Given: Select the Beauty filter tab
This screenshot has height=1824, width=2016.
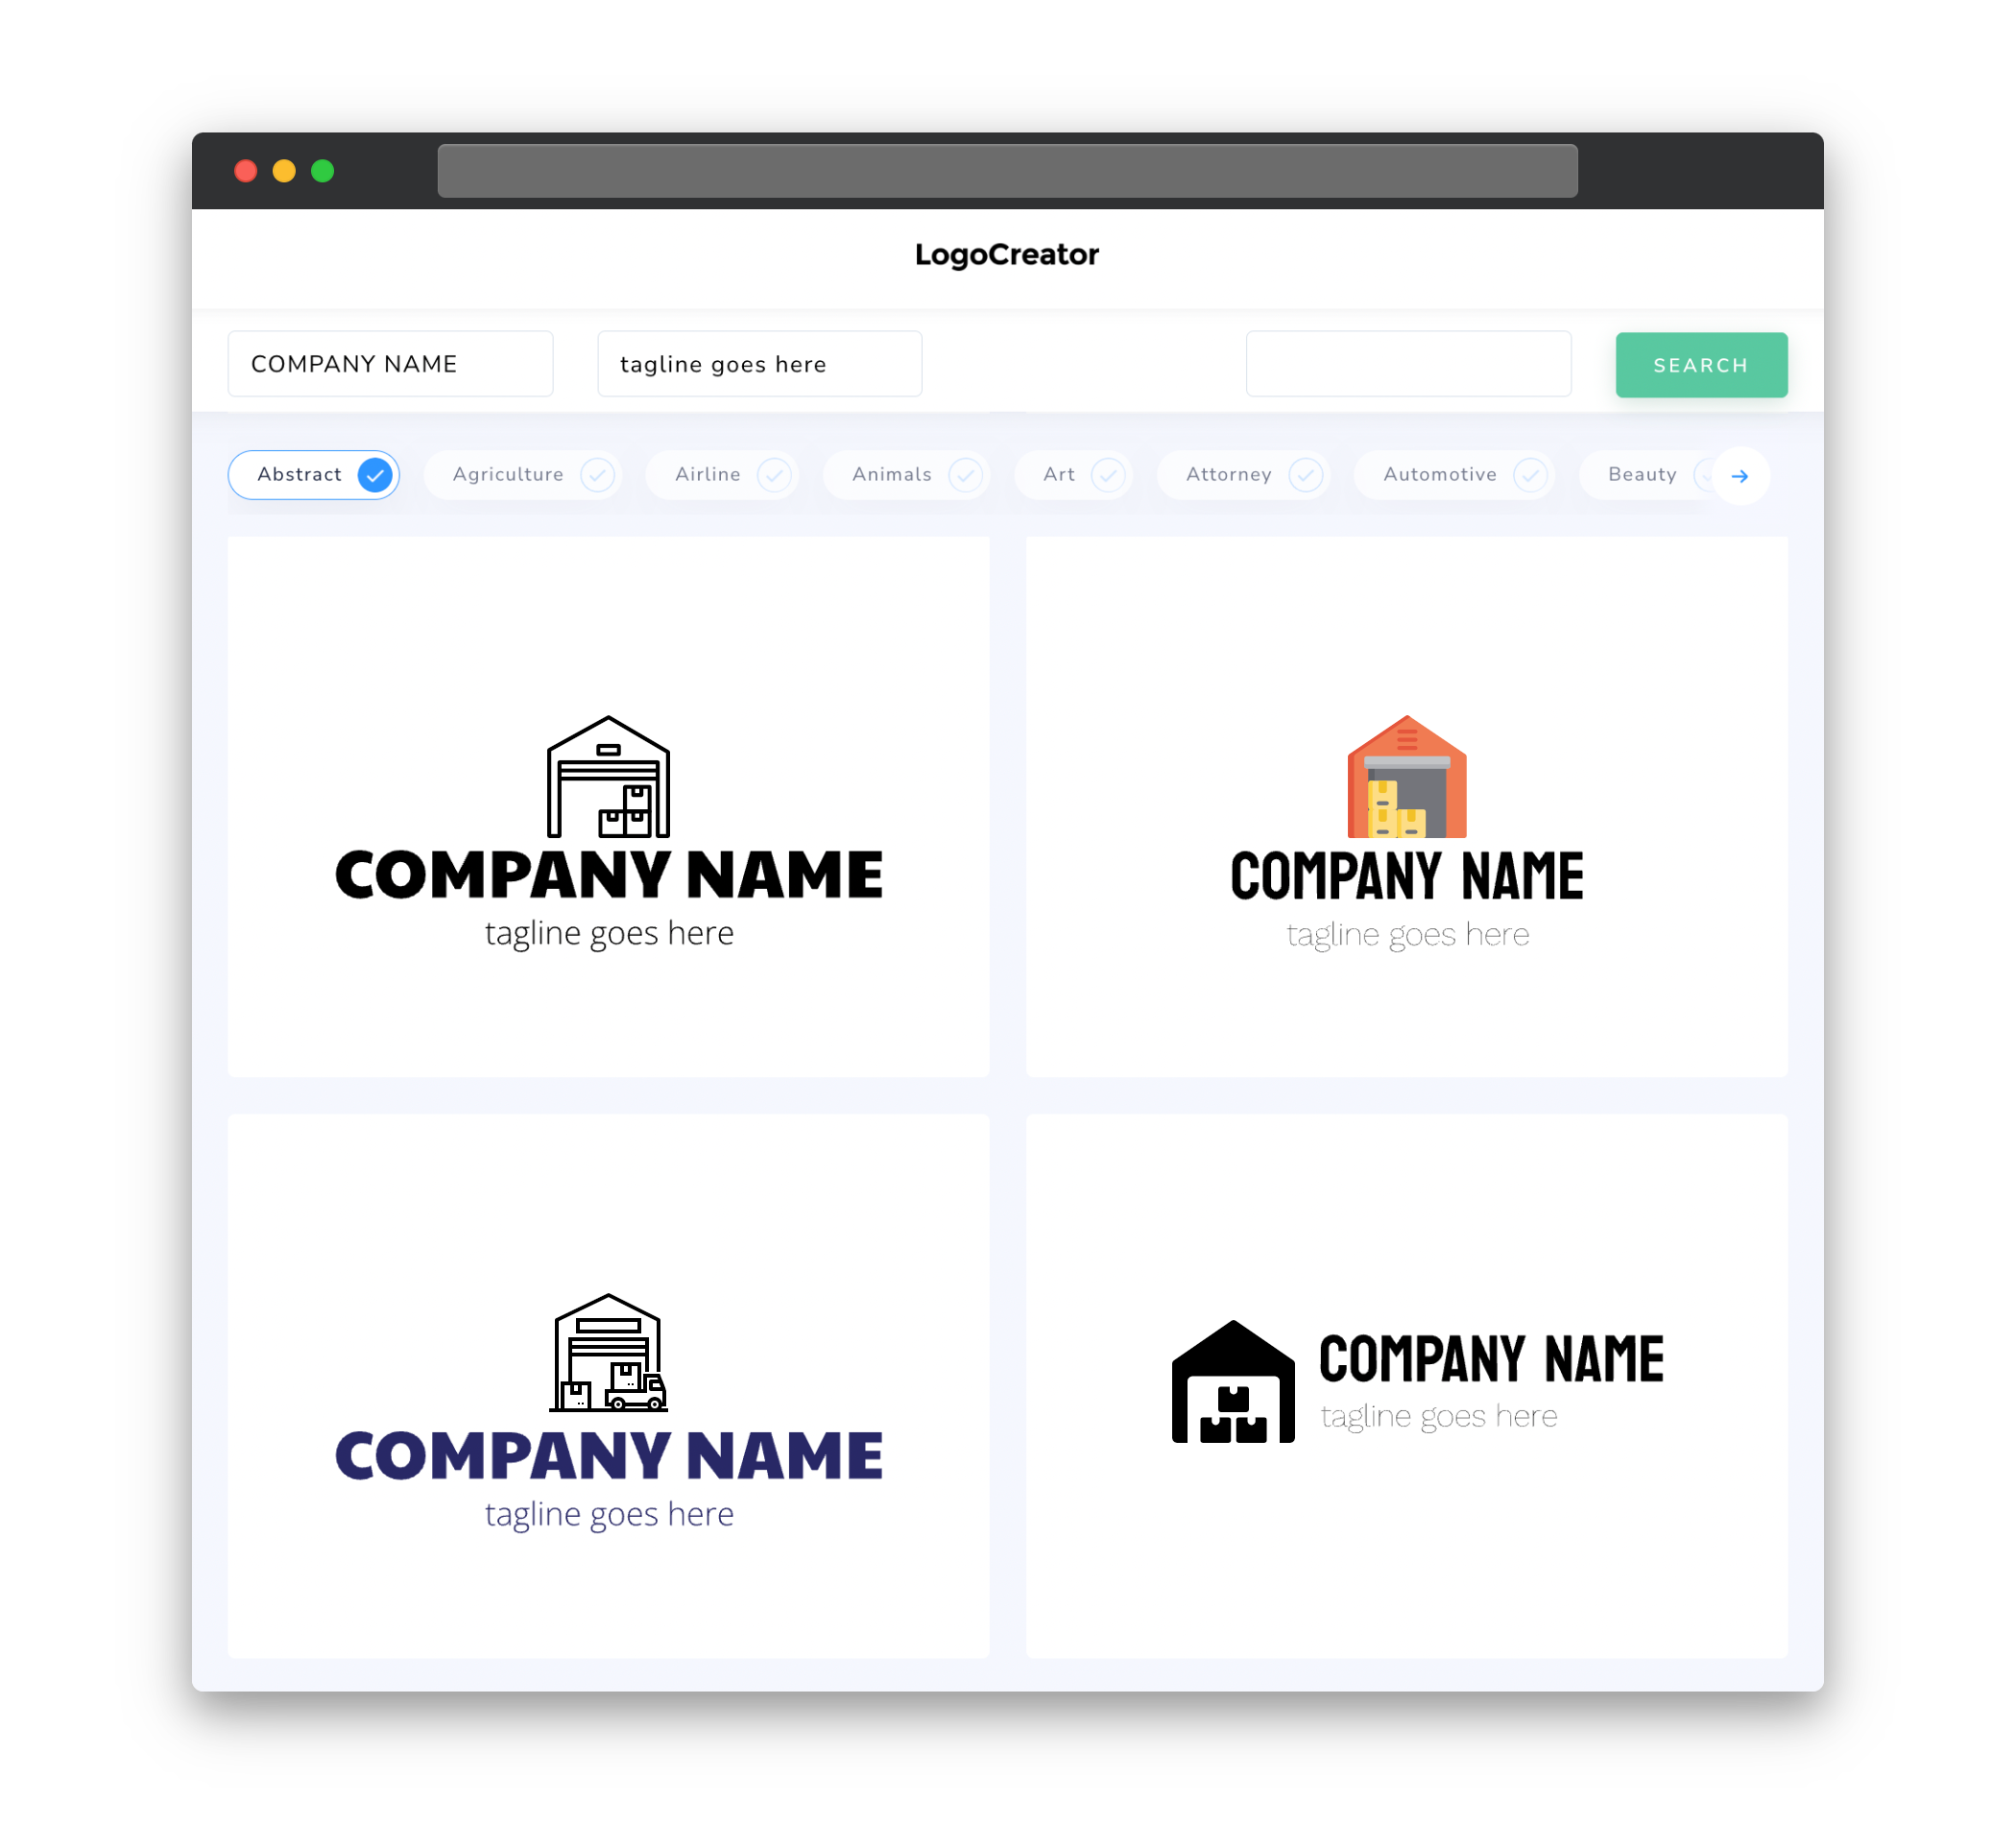Looking at the screenshot, I should click(1642, 474).
